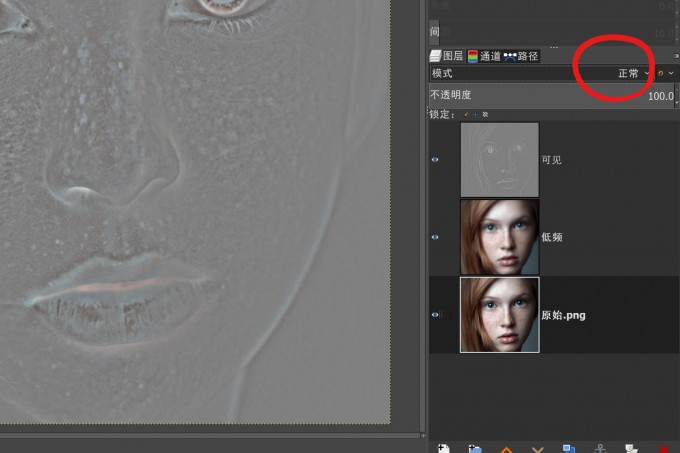Viewport: 680px width, 453px height.
Task: Open the 模式 blend mode dropdown showing 正常
Action: click(541, 73)
